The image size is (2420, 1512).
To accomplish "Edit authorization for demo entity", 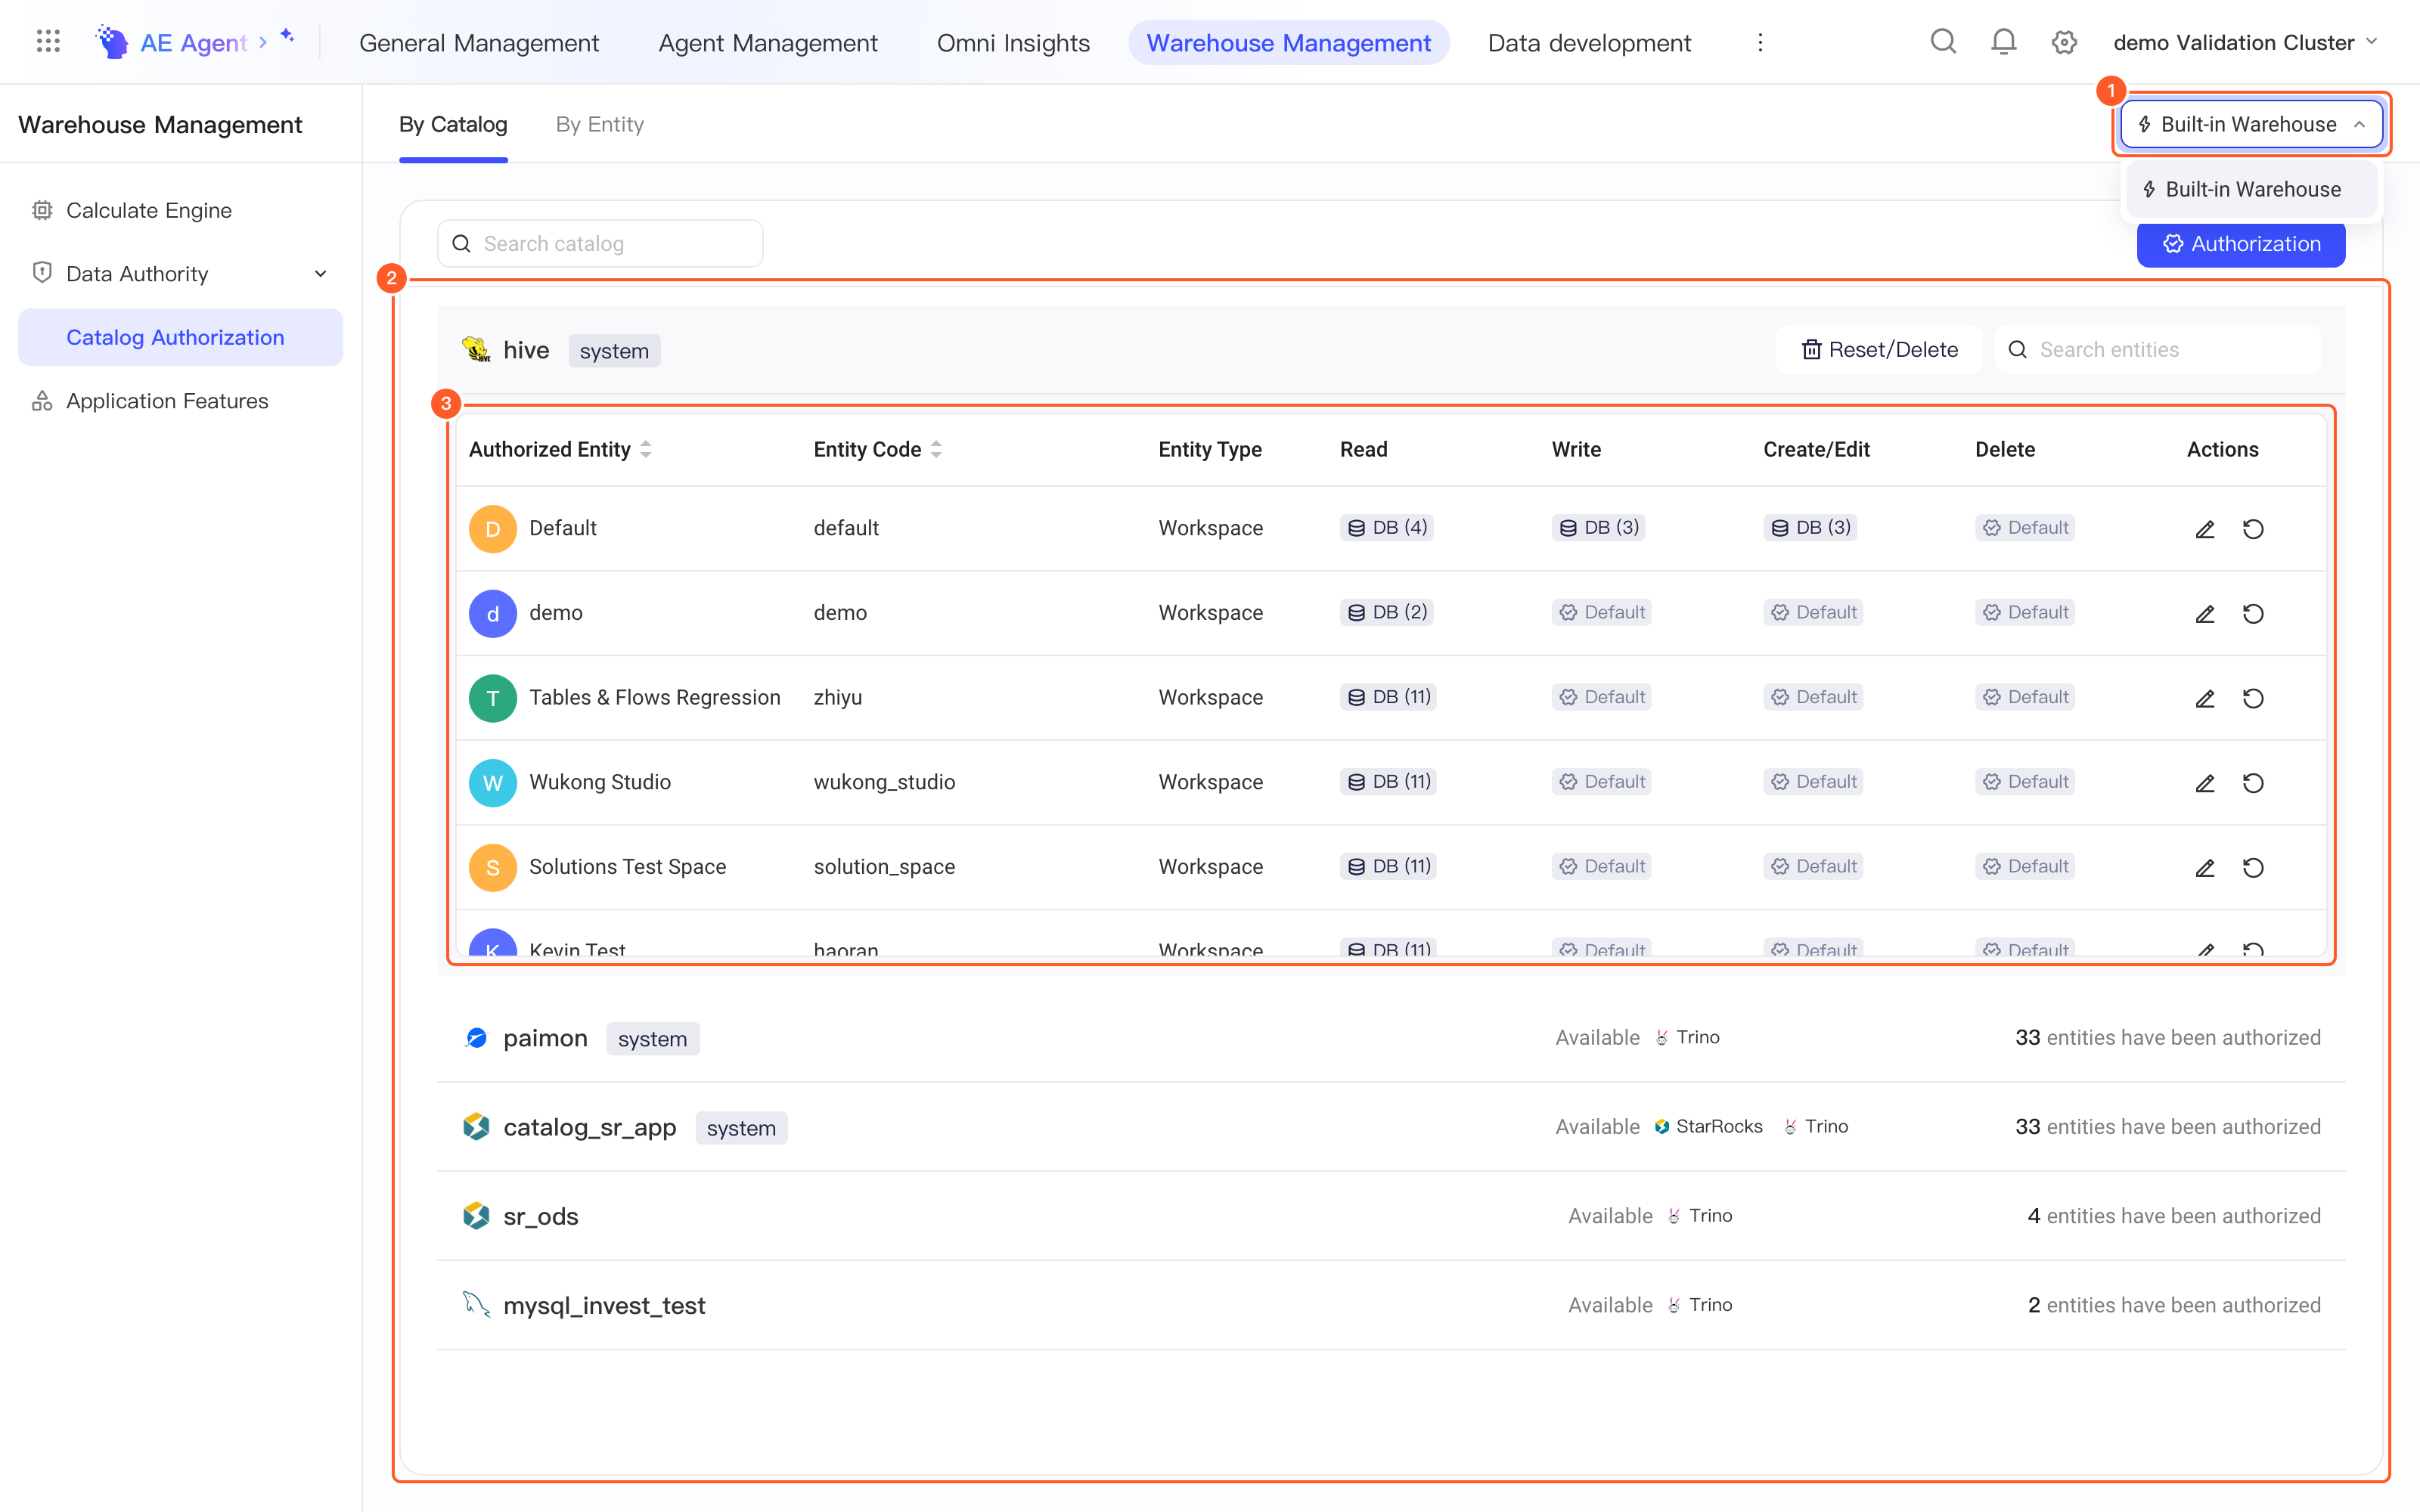I will pos(2204,614).
